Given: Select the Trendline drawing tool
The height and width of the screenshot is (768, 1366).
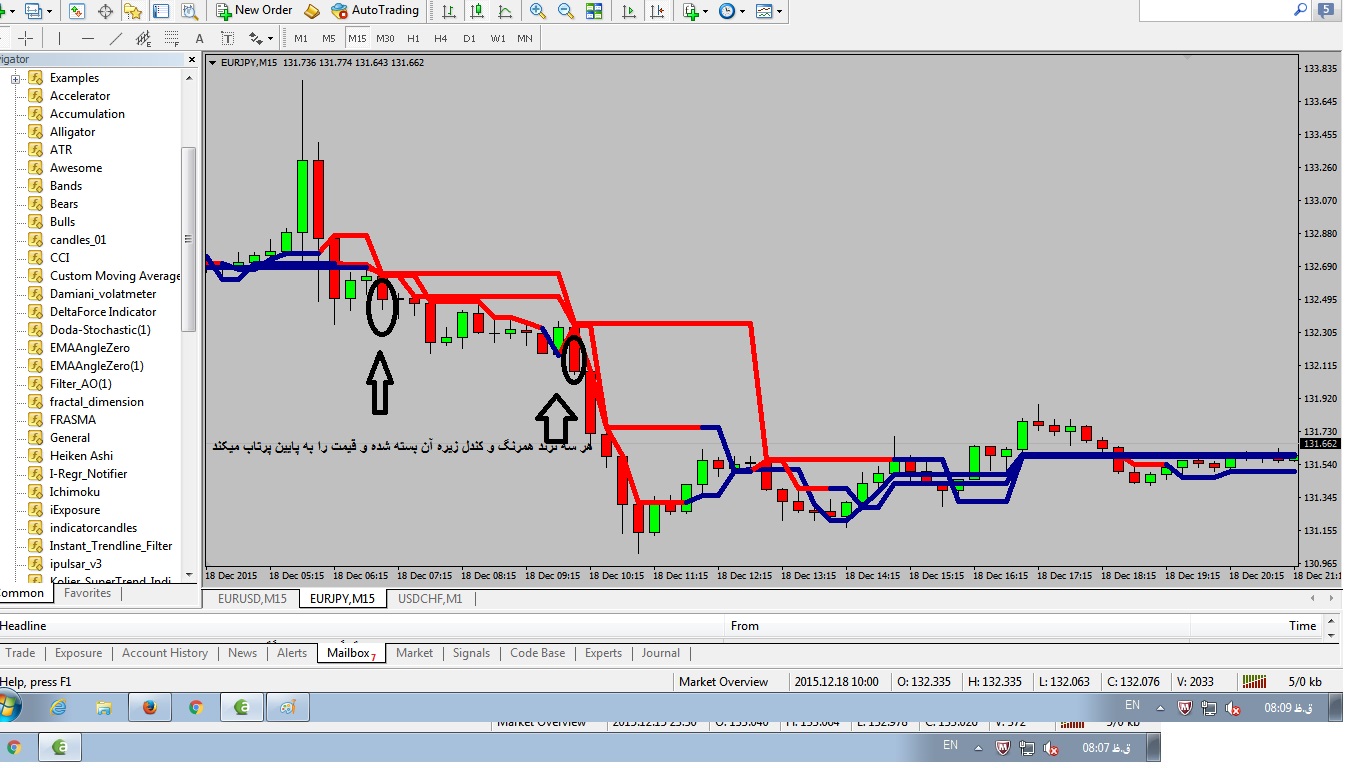Looking at the screenshot, I should point(116,38).
